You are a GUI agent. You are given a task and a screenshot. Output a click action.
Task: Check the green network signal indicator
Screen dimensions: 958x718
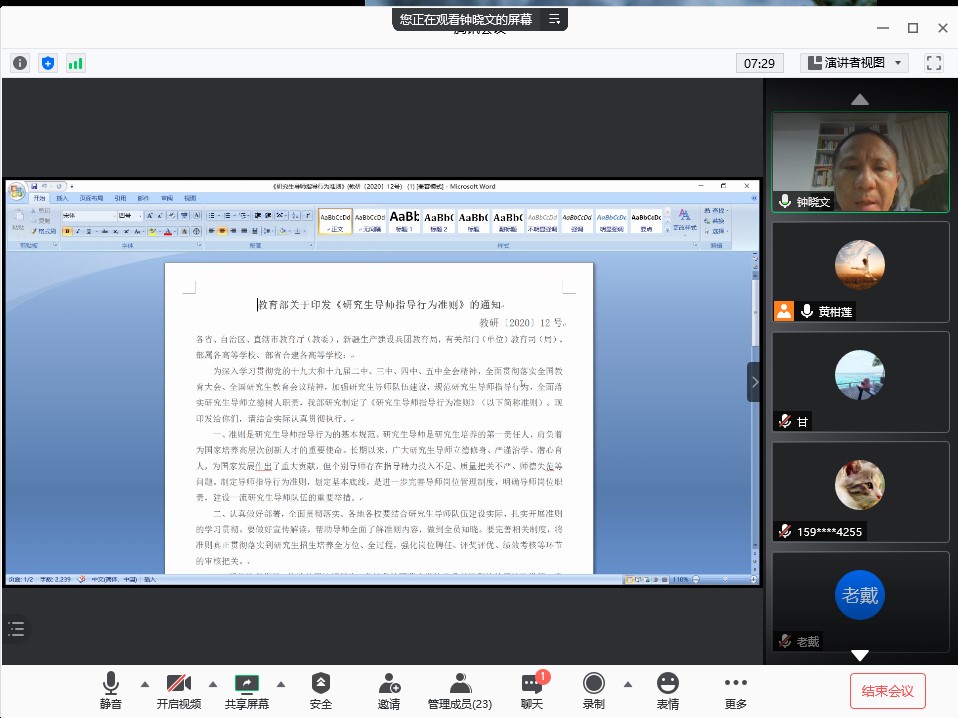(x=76, y=63)
